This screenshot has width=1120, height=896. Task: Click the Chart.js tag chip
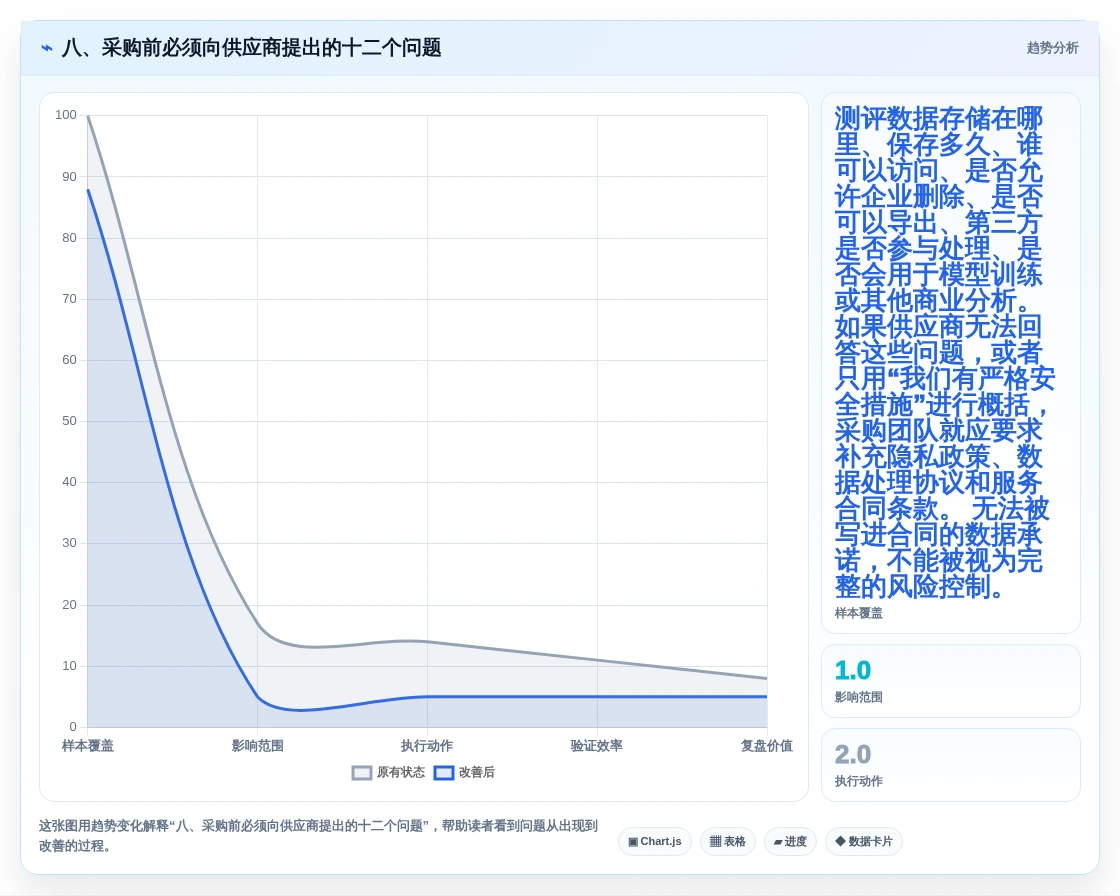654,842
